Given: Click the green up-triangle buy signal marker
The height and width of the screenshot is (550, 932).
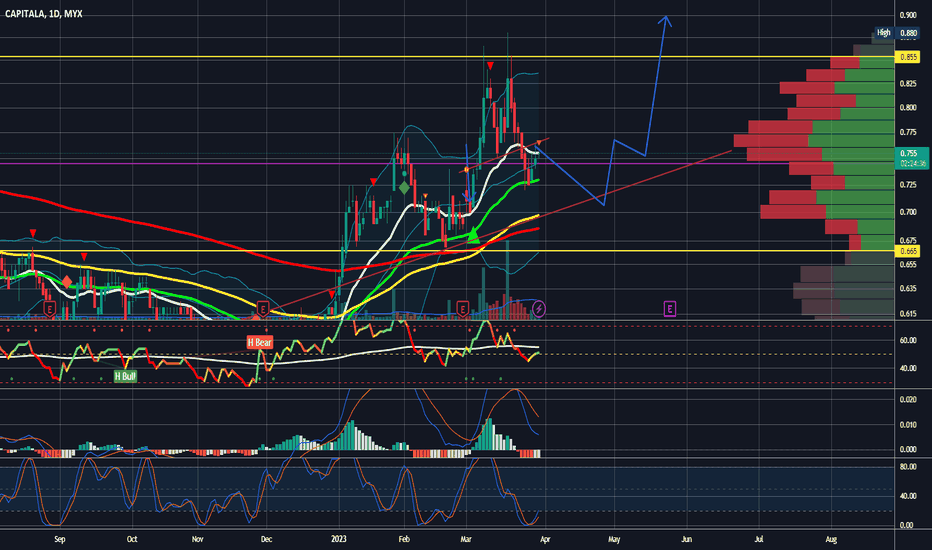Looking at the screenshot, I should 473,235.
